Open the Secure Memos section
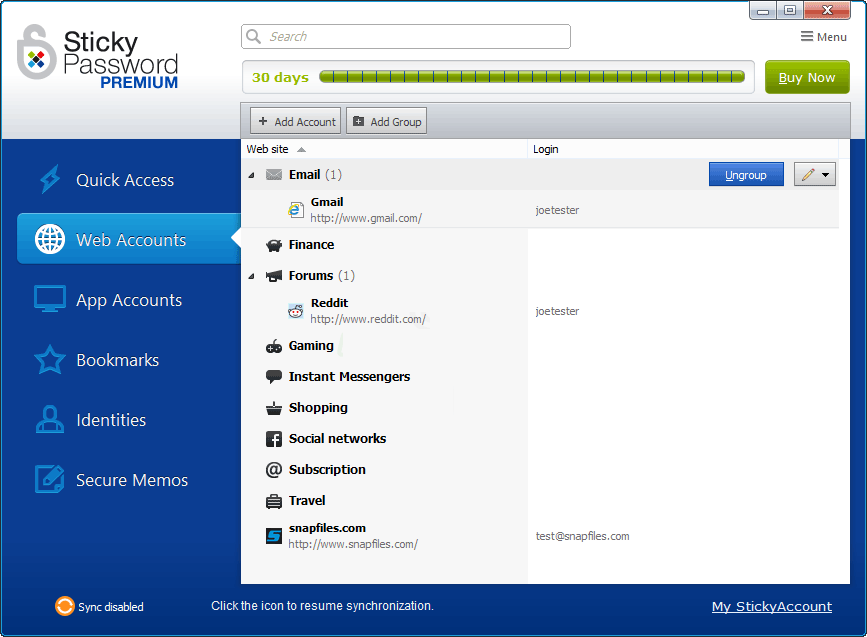This screenshot has width=867, height=637. pyautogui.click(x=130, y=480)
